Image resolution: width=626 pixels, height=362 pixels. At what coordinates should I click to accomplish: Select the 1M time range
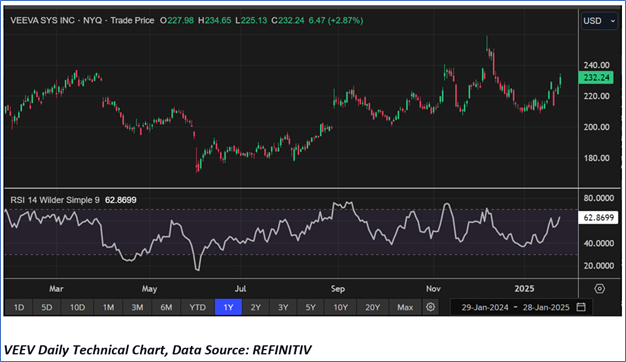(108, 307)
